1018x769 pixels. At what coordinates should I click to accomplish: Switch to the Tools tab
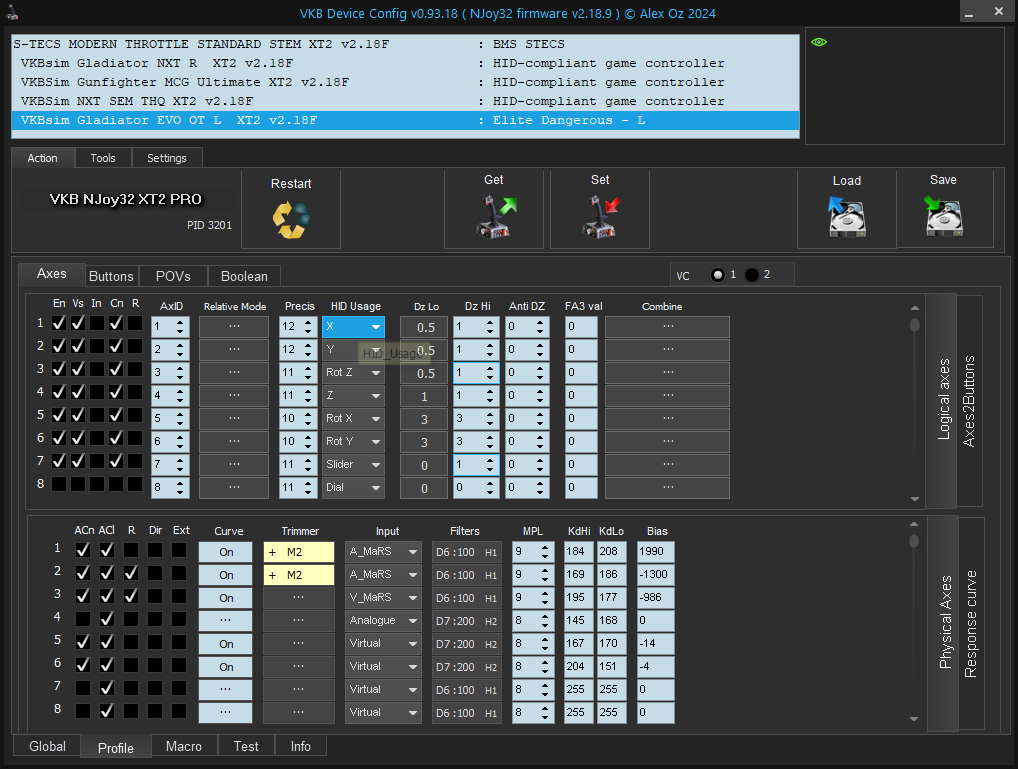[103, 158]
